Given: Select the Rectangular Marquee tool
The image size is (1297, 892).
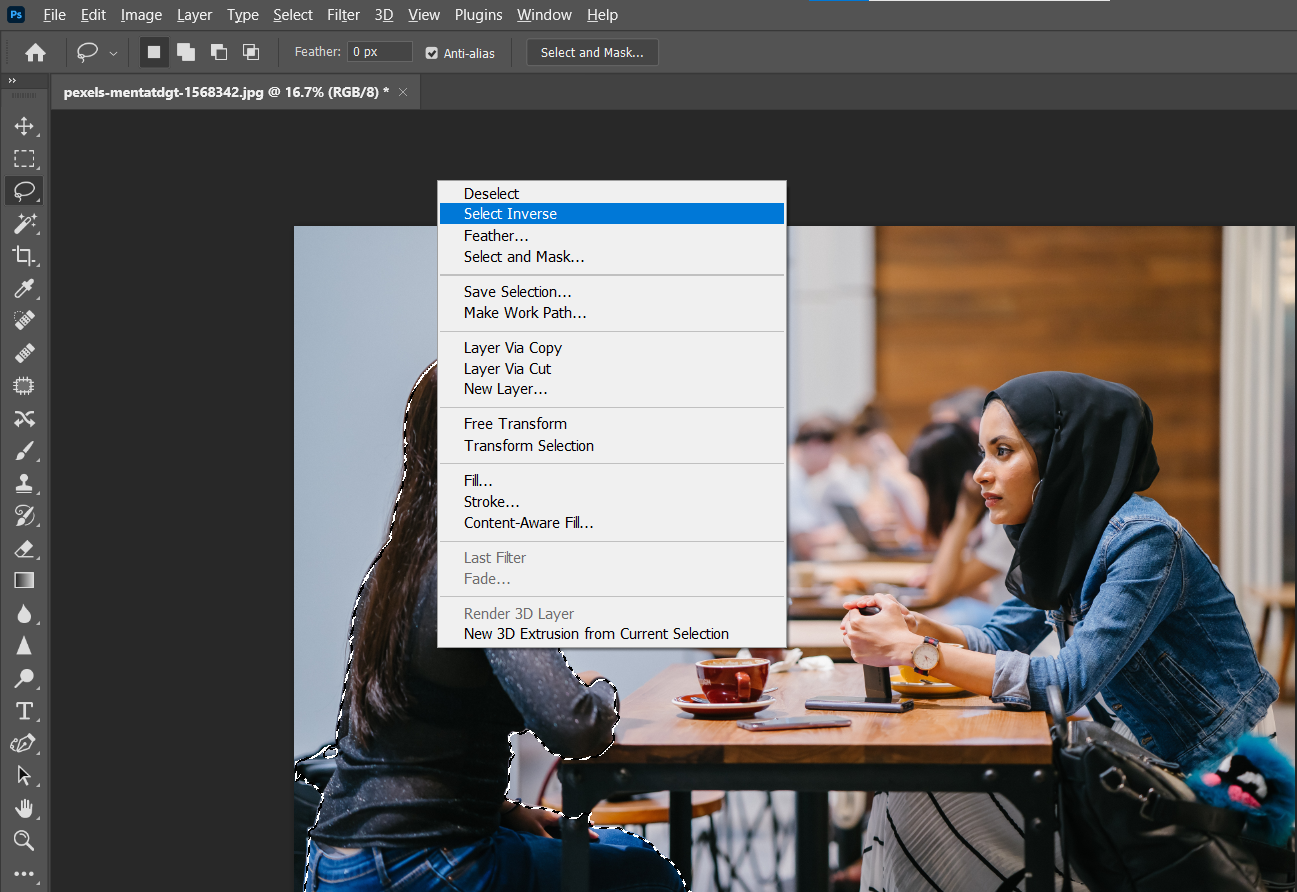Looking at the screenshot, I should click(24, 158).
